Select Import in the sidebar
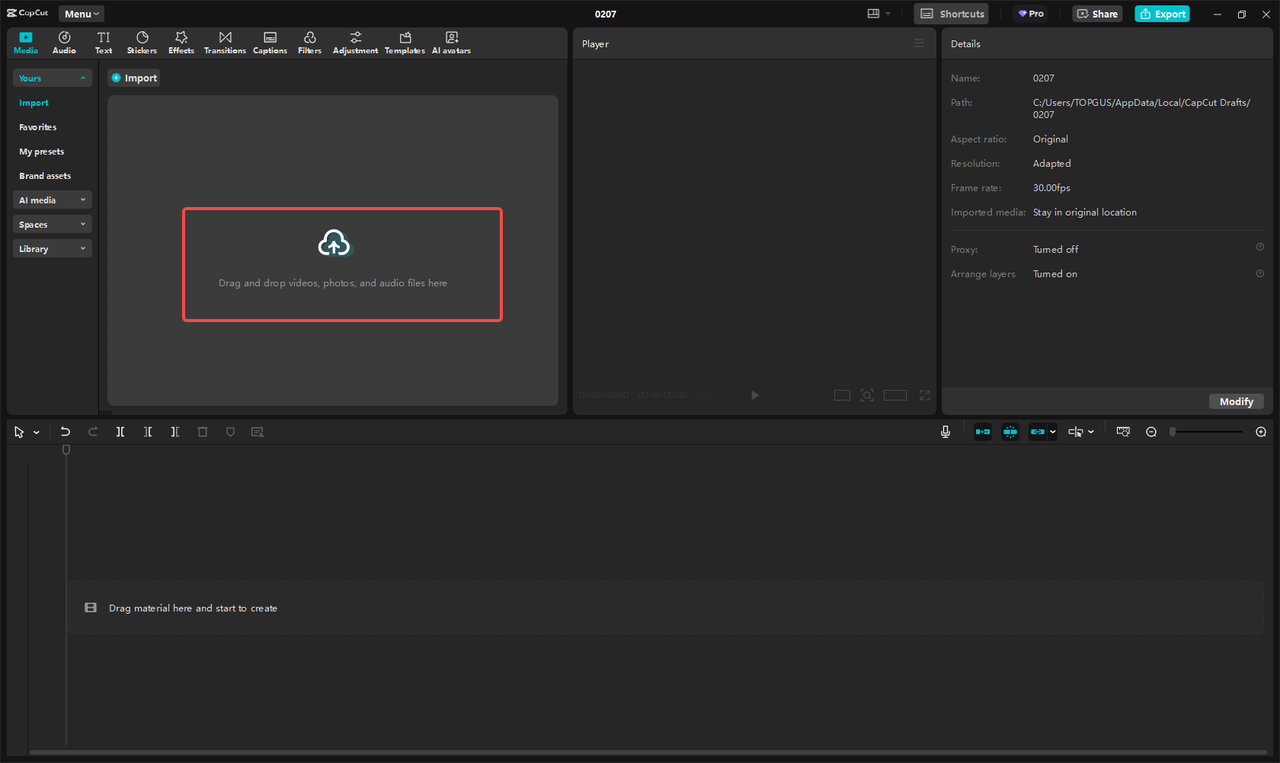 point(34,103)
